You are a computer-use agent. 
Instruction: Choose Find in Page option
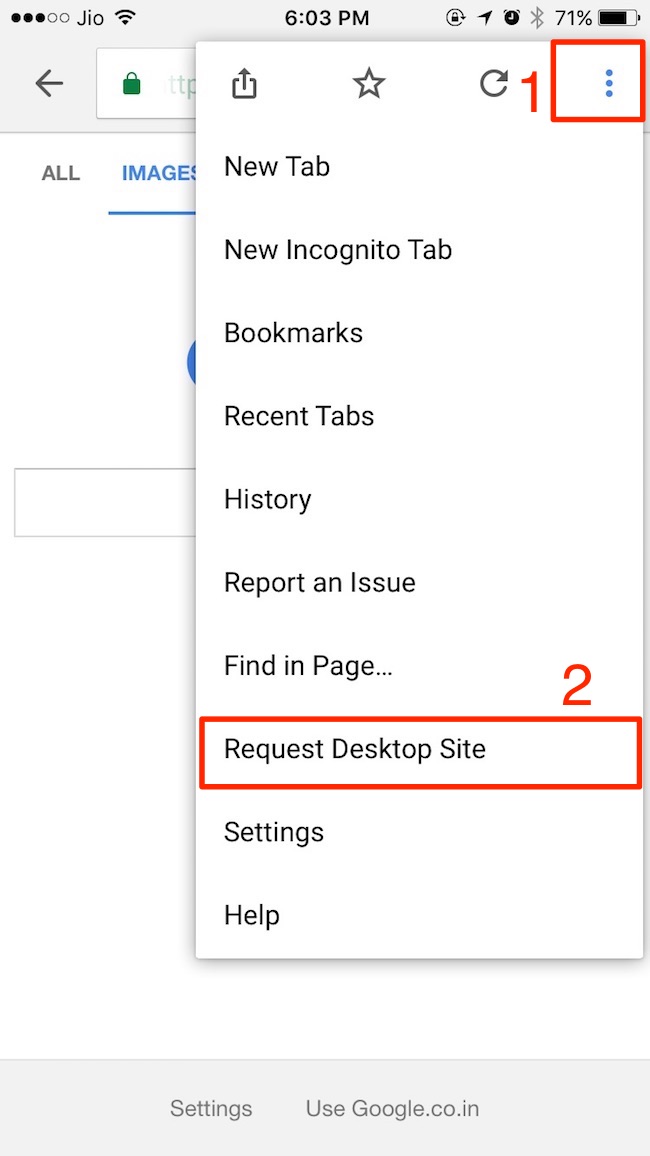(x=308, y=666)
